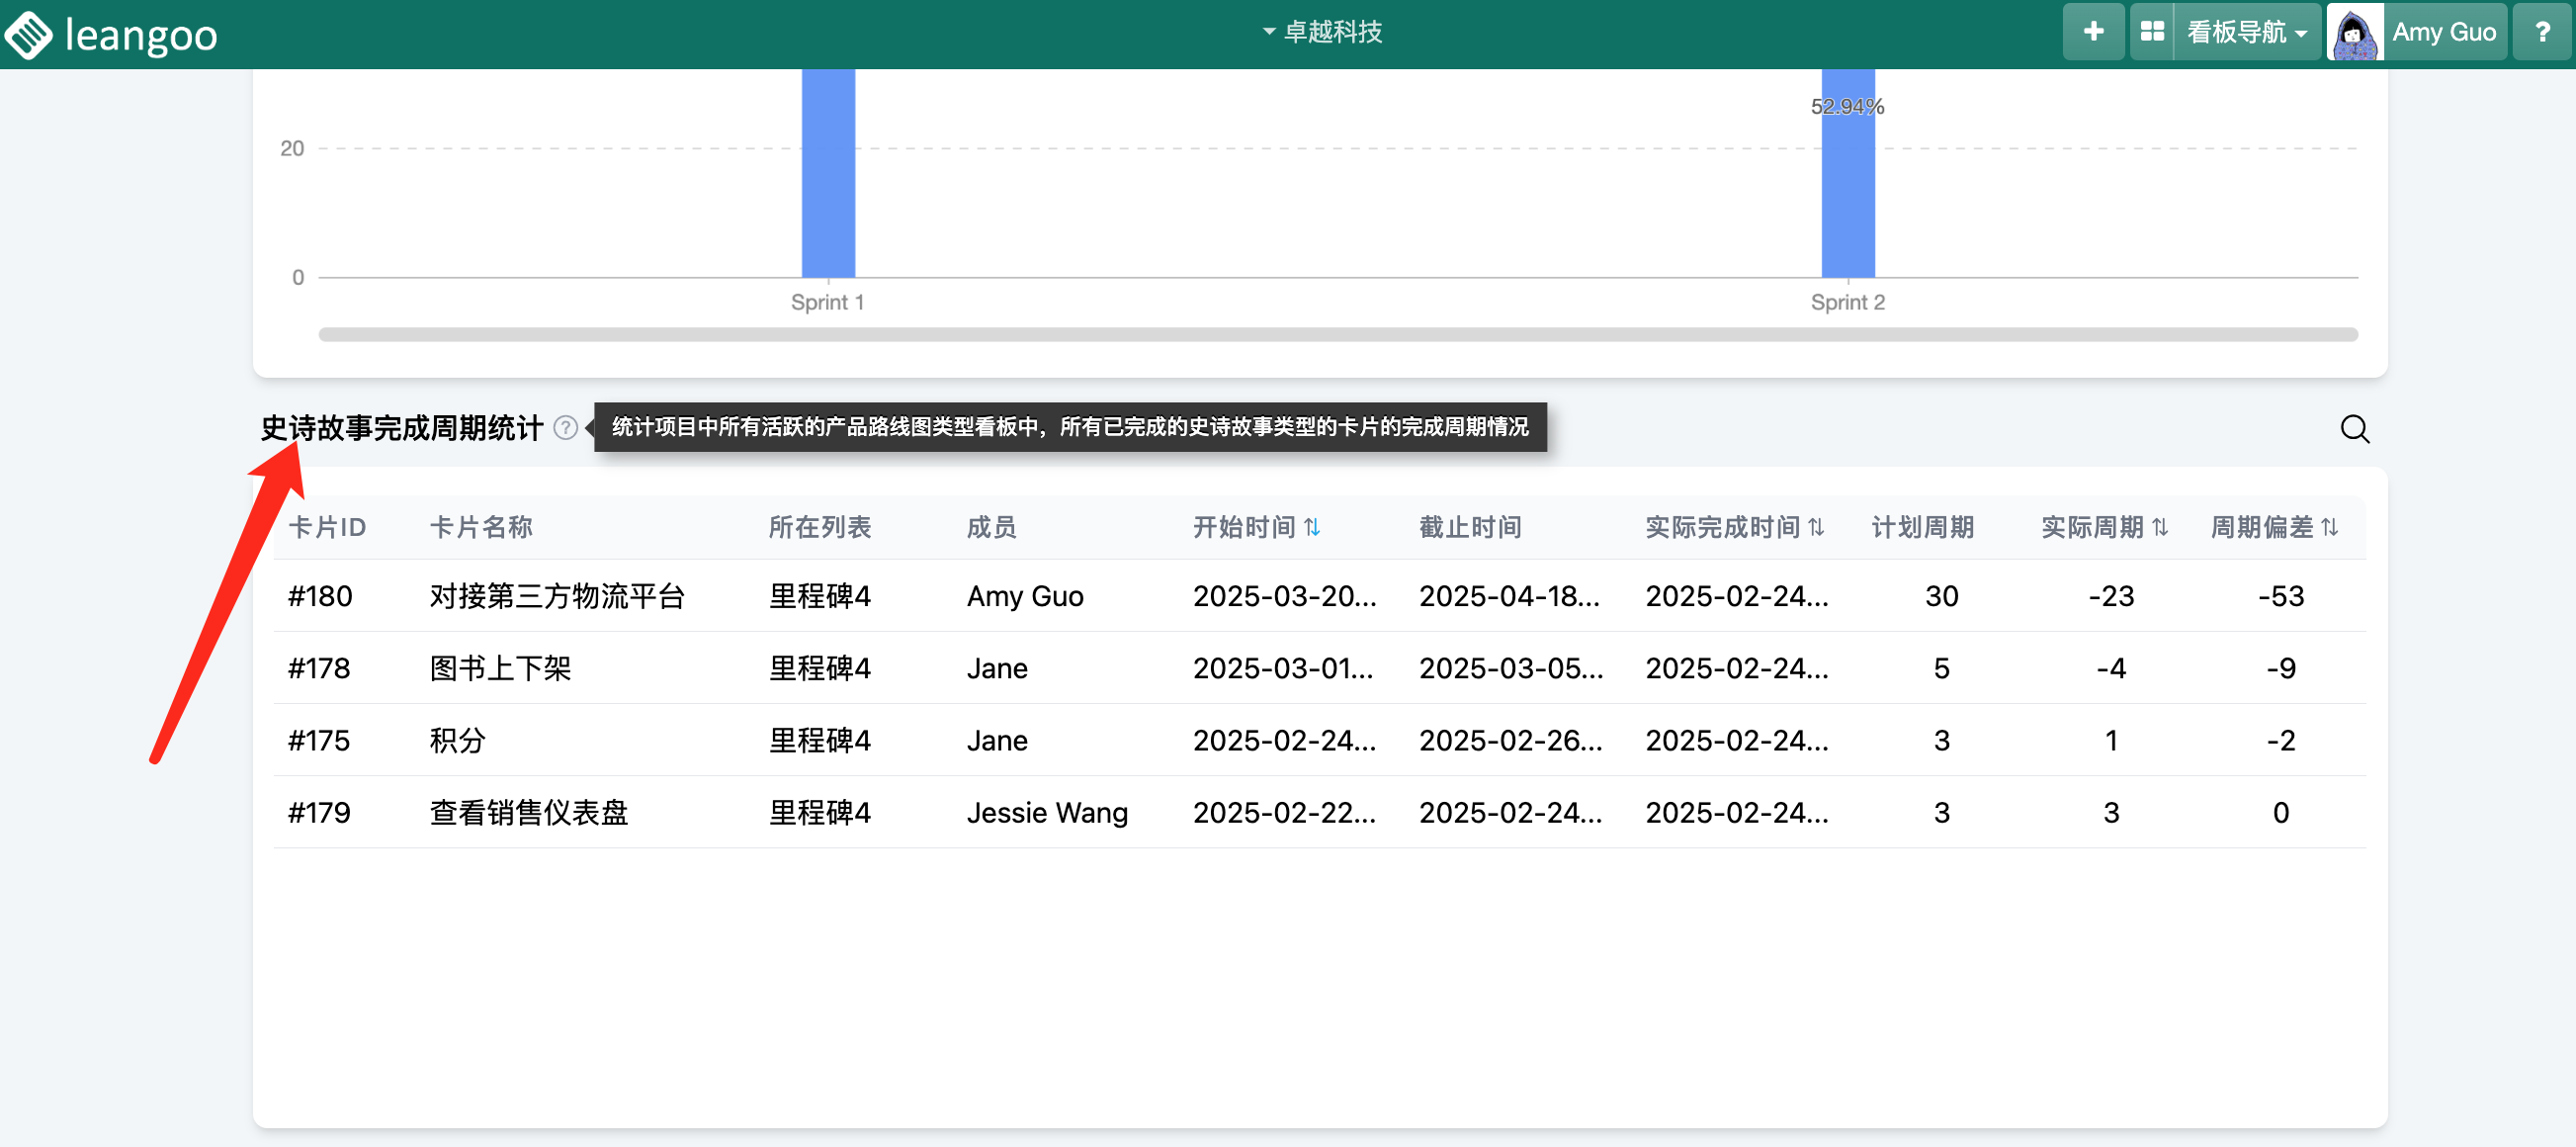Image resolution: width=2576 pixels, height=1147 pixels.
Task: Open the 看板导航 dropdown menu
Action: click(2246, 32)
